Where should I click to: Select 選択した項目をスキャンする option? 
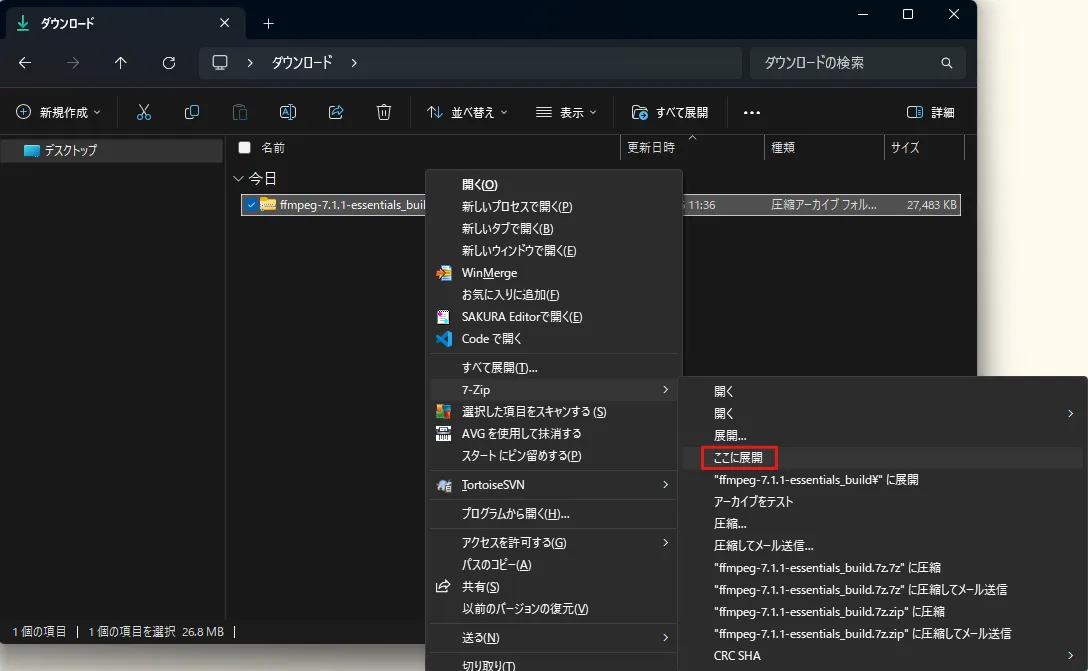tap(554, 411)
